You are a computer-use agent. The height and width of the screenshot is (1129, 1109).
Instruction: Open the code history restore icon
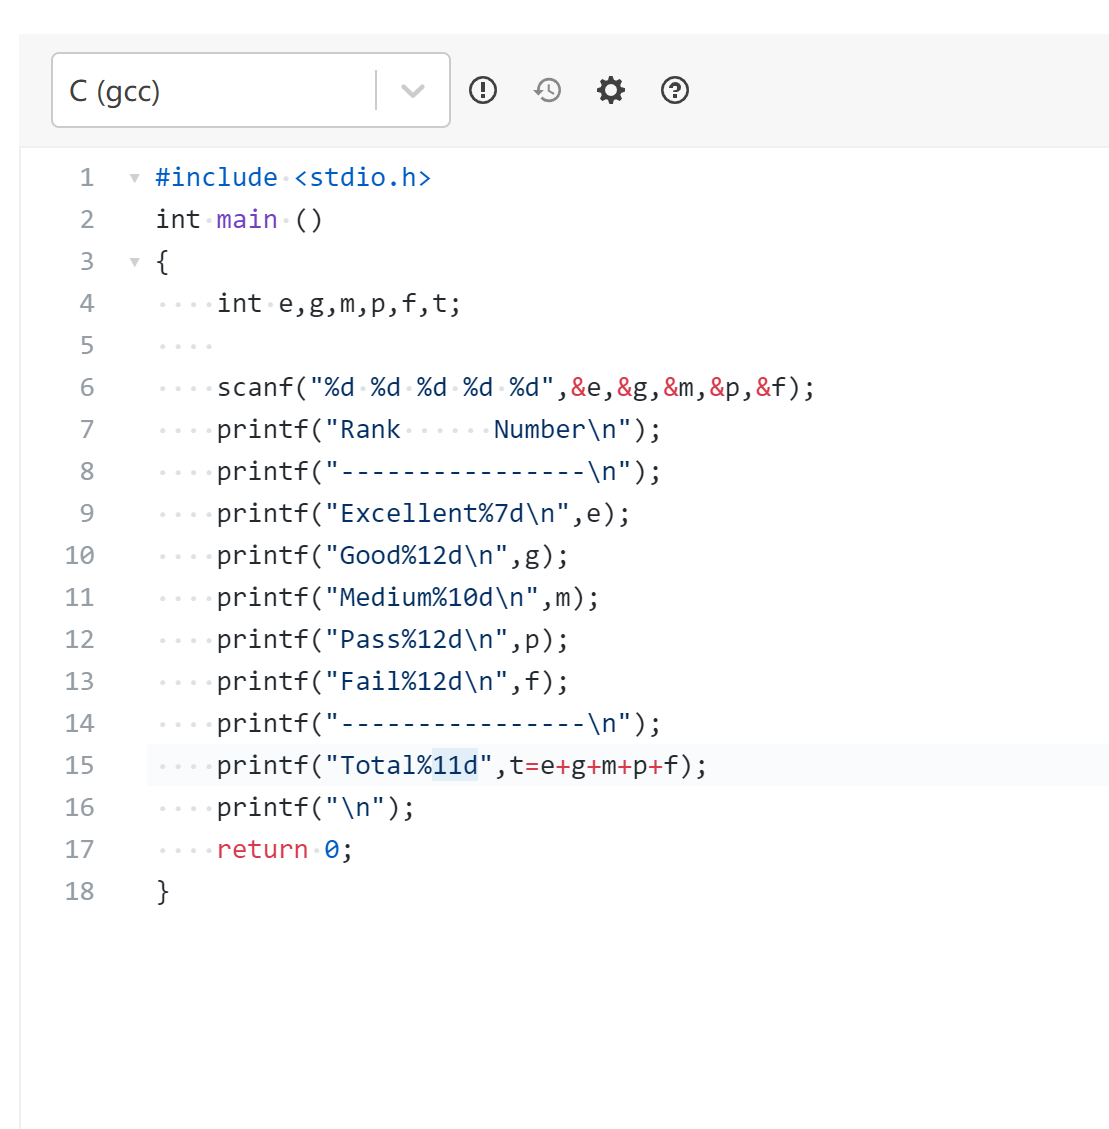[x=547, y=90]
